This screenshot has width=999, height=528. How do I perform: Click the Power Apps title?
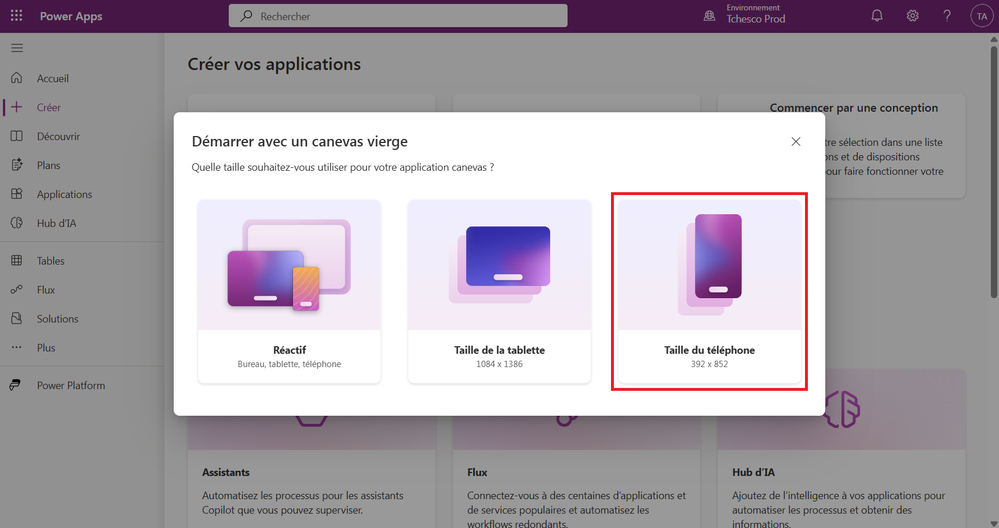click(71, 17)
